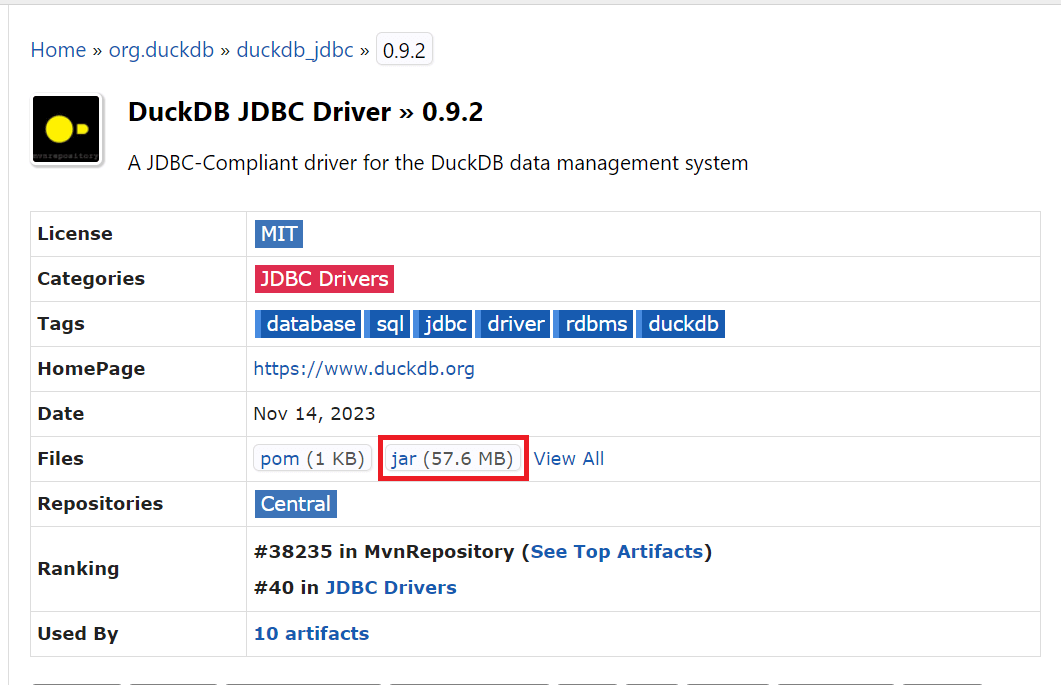1061x685 pixels.
Task: Click the License row label
Action: pos(75,234)
